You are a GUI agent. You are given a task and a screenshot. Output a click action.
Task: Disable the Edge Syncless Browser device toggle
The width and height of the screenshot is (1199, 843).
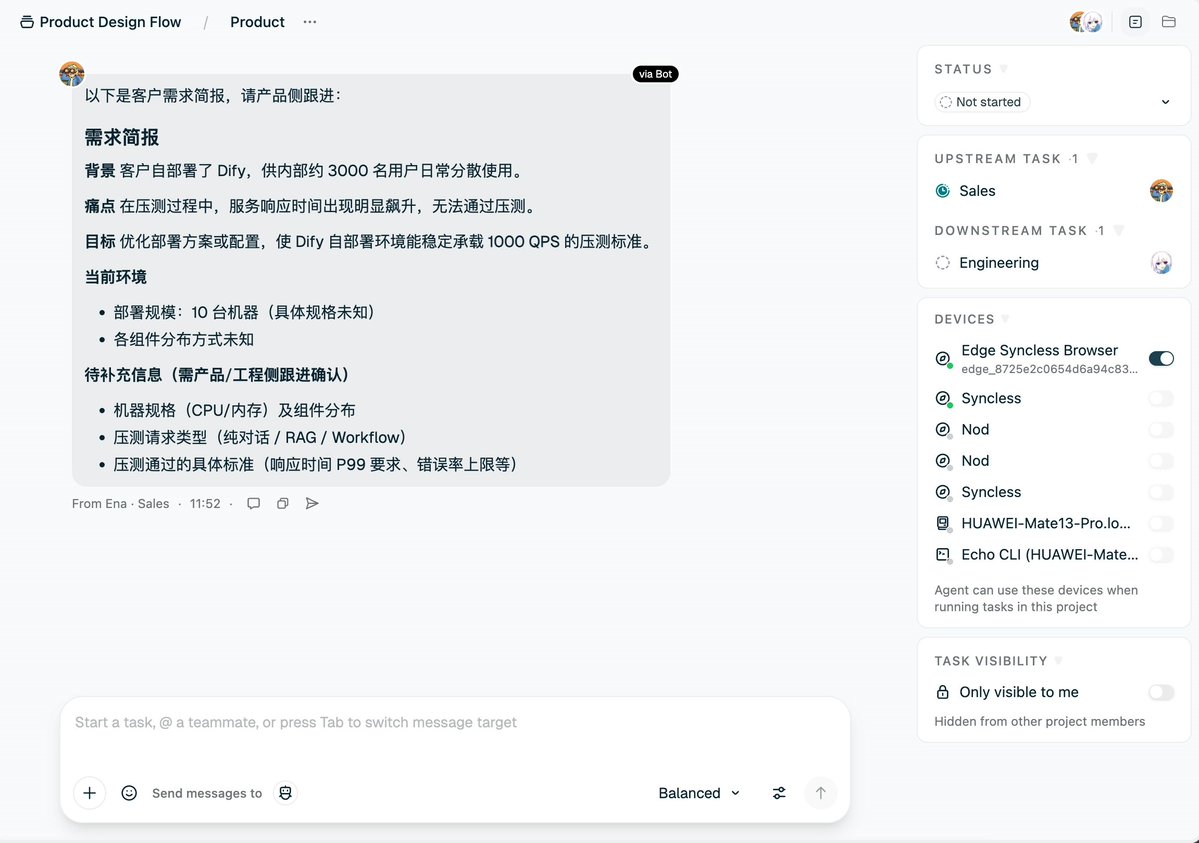(x=1161, y=358)
